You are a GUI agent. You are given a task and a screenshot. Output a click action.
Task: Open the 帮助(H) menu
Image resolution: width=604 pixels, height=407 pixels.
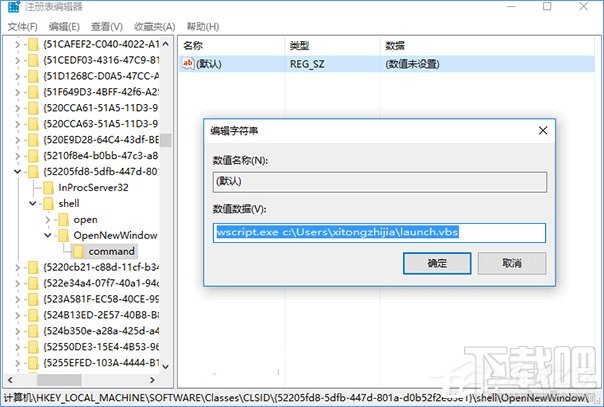tap(203, 27)
